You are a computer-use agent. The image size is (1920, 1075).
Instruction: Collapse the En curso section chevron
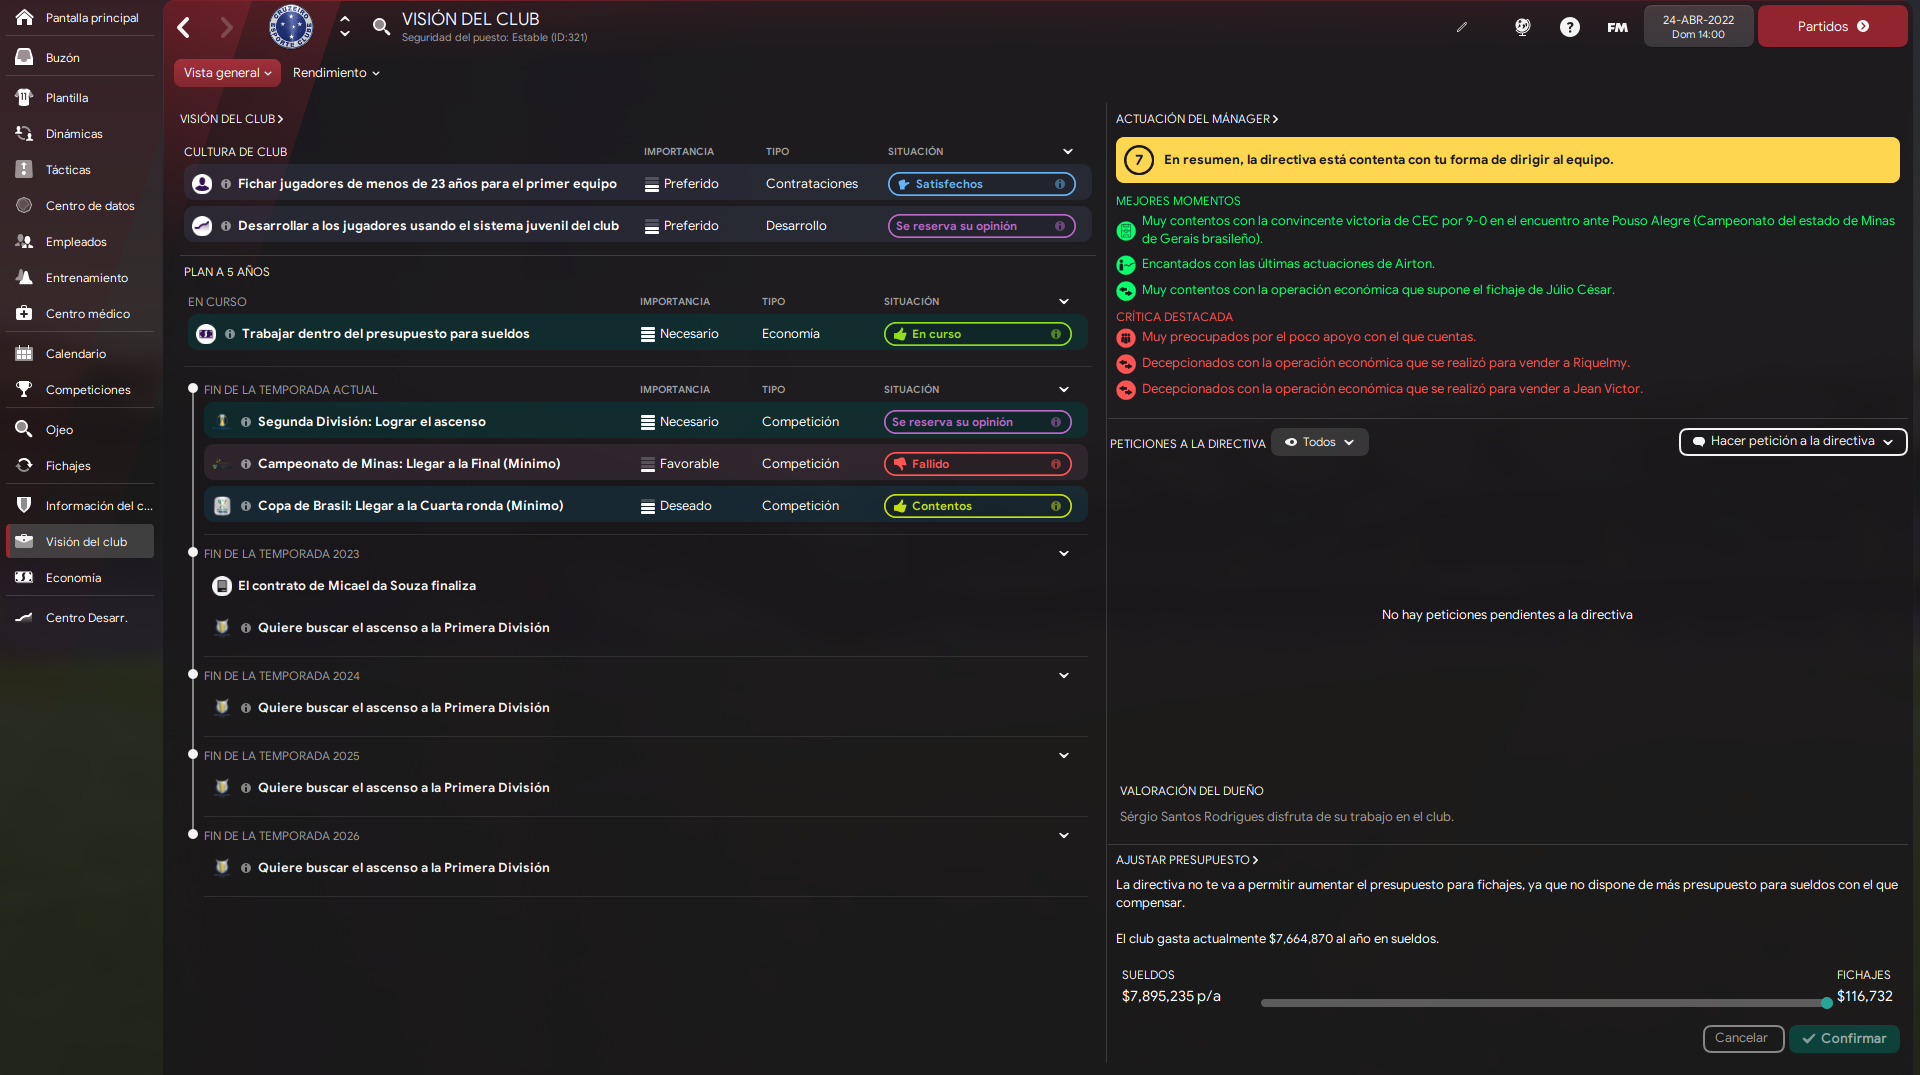1064,302
